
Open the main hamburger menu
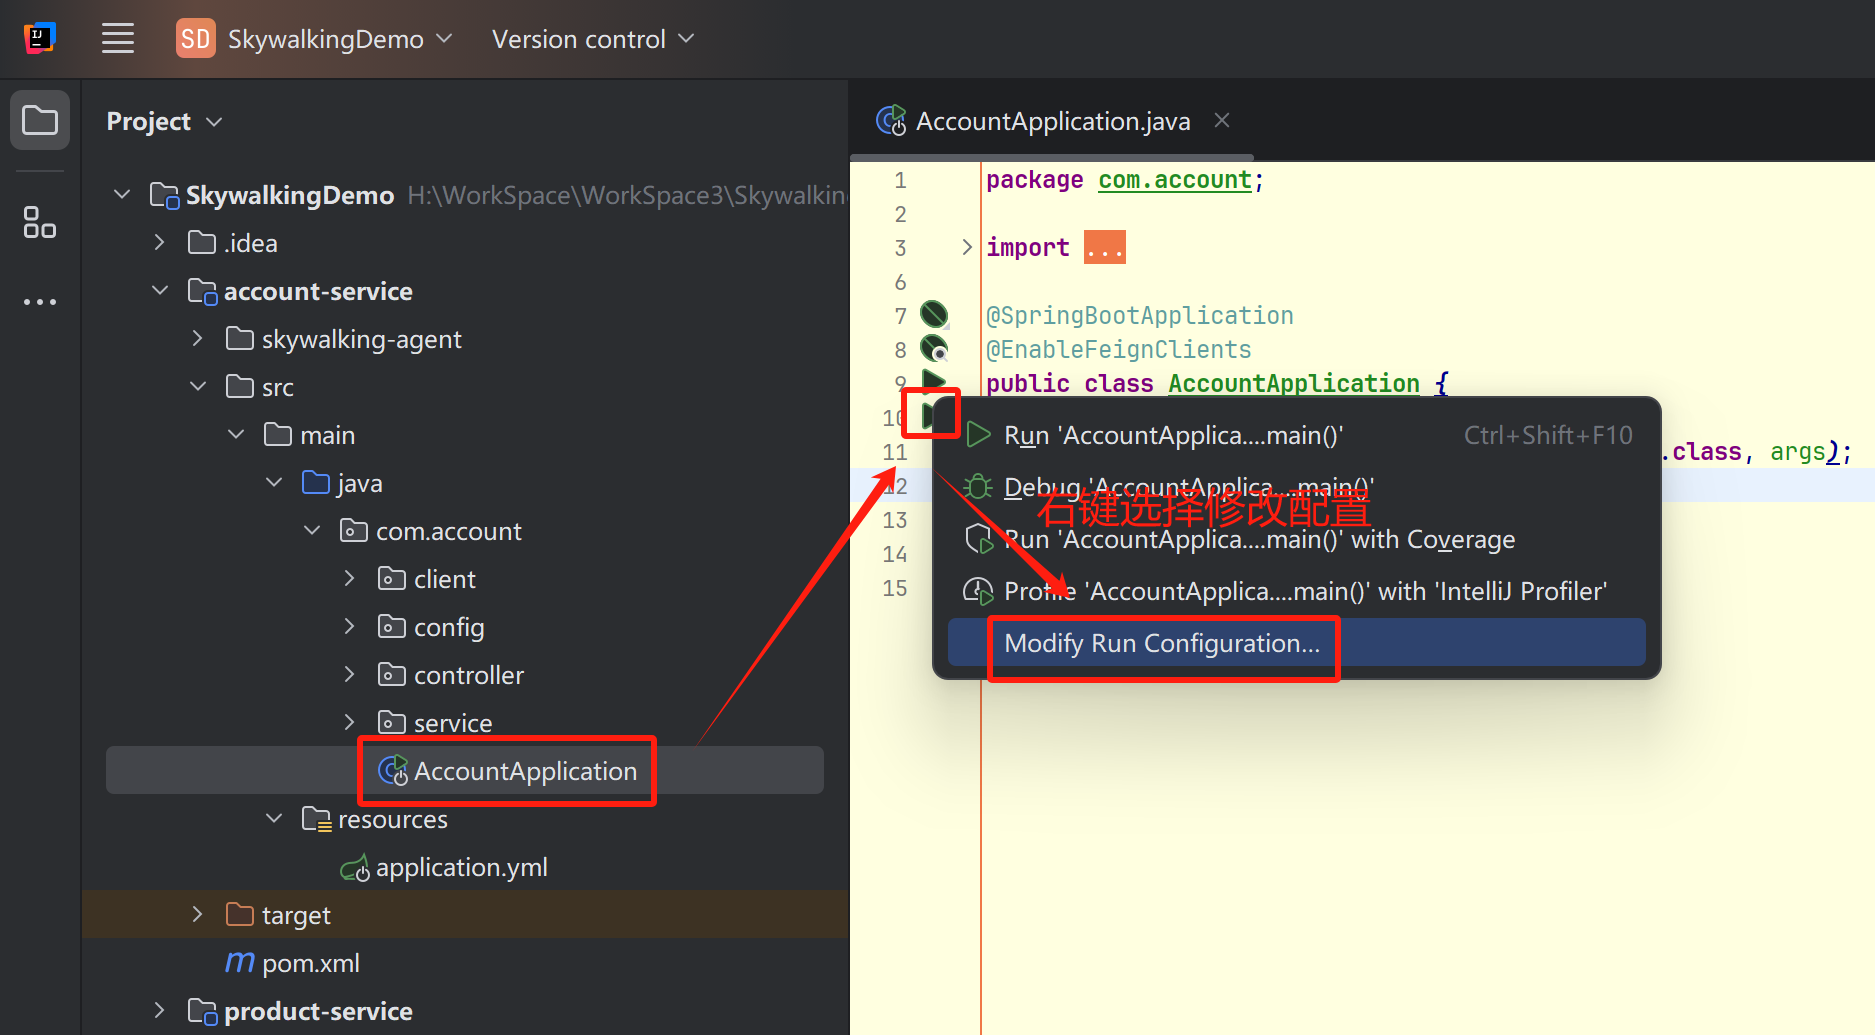(118, 39)
